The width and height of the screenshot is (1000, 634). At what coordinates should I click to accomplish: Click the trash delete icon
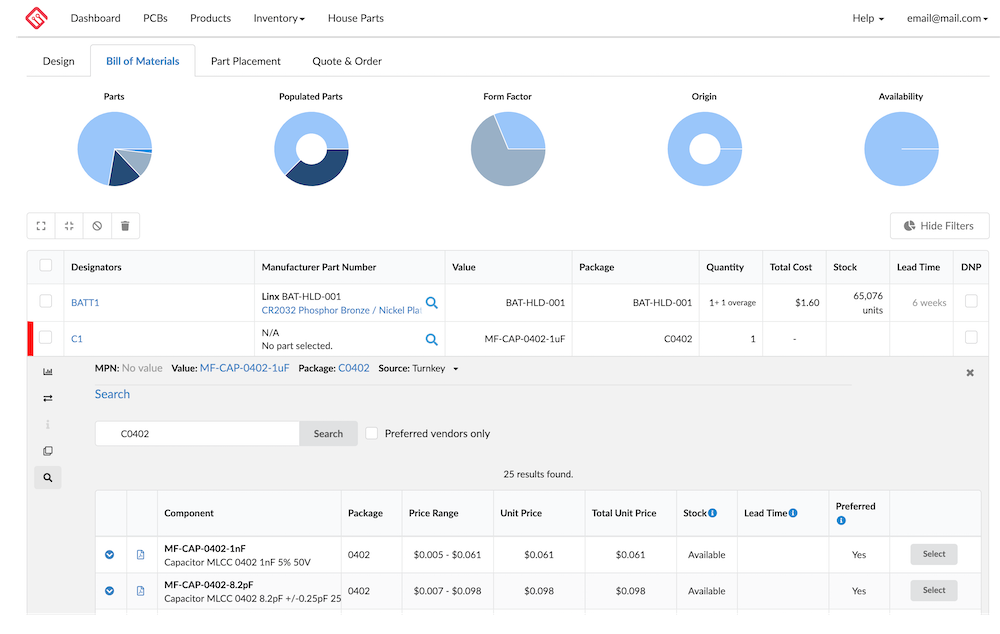(125, 226)
